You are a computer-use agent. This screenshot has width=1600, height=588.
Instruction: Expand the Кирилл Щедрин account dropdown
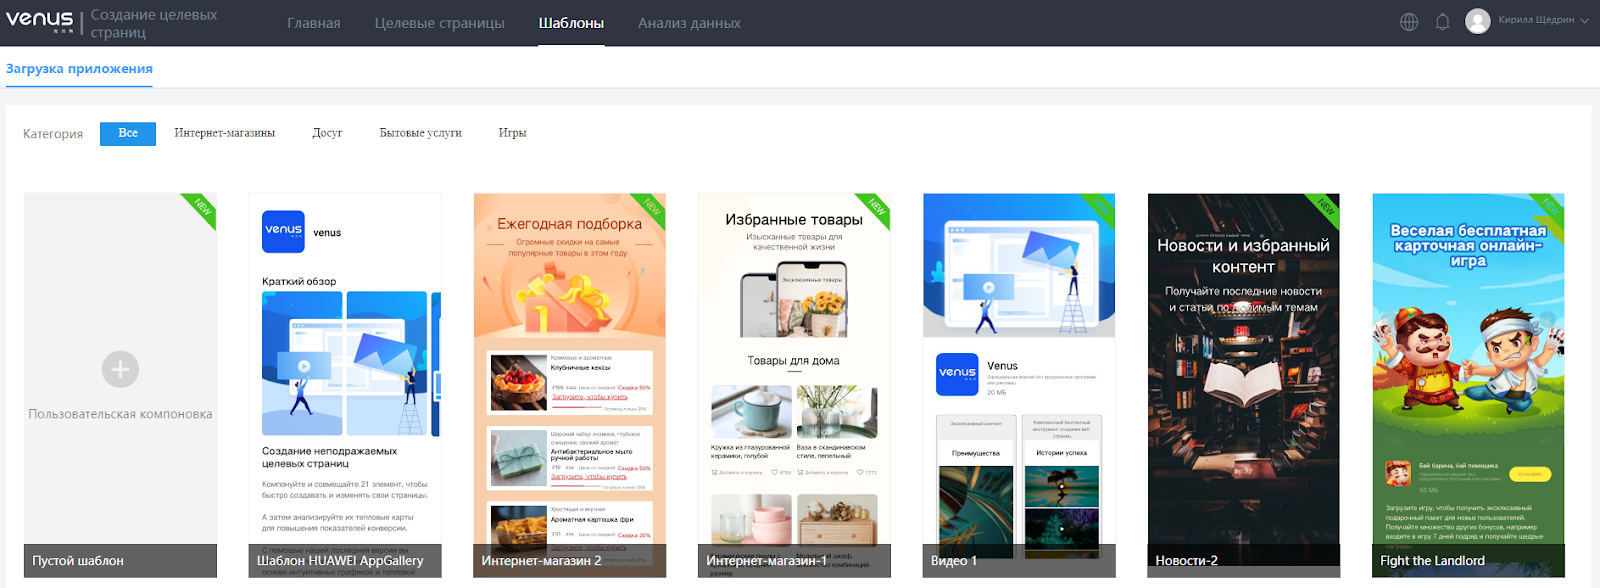1584,21
